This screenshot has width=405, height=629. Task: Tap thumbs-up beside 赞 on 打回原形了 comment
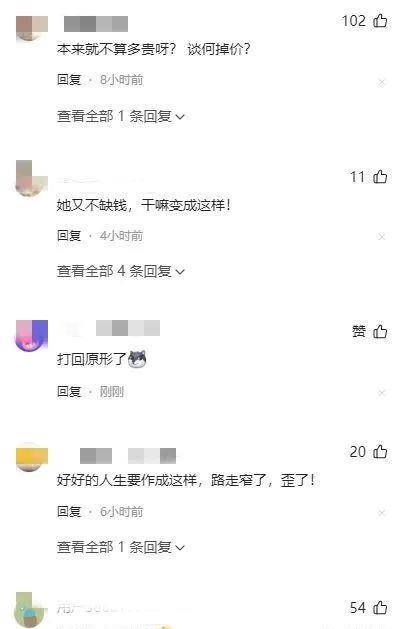click(x=380, y=331)
